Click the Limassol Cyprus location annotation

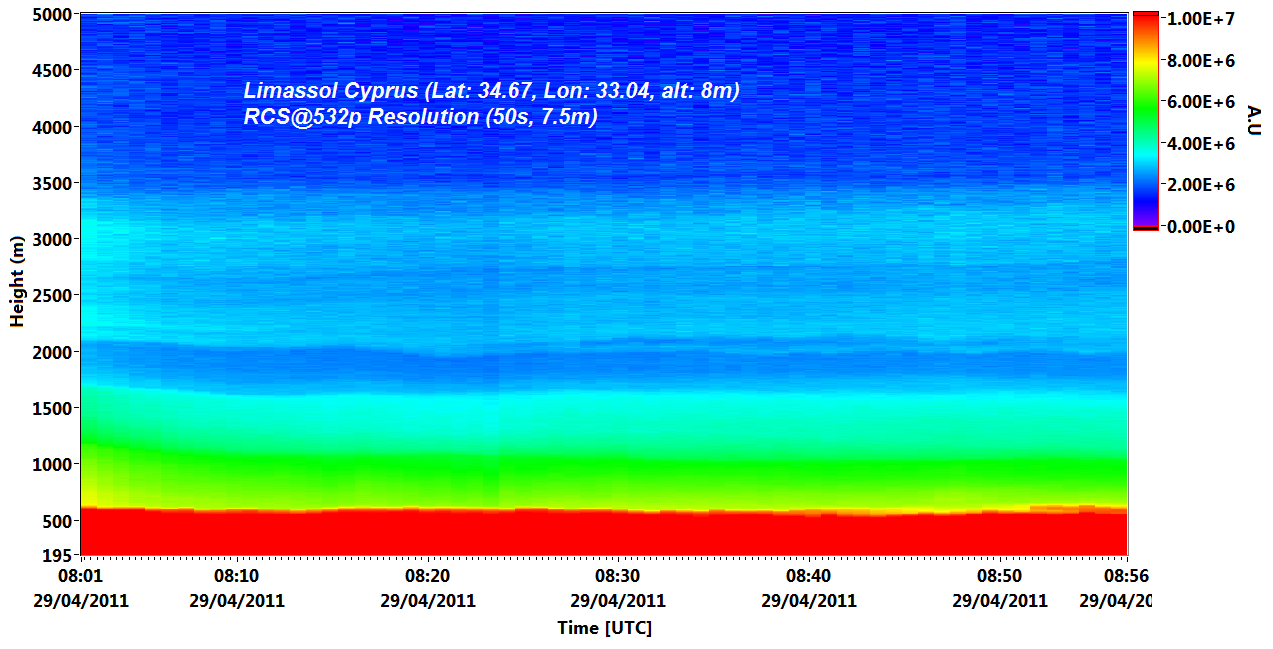click(x=491, y=91)
